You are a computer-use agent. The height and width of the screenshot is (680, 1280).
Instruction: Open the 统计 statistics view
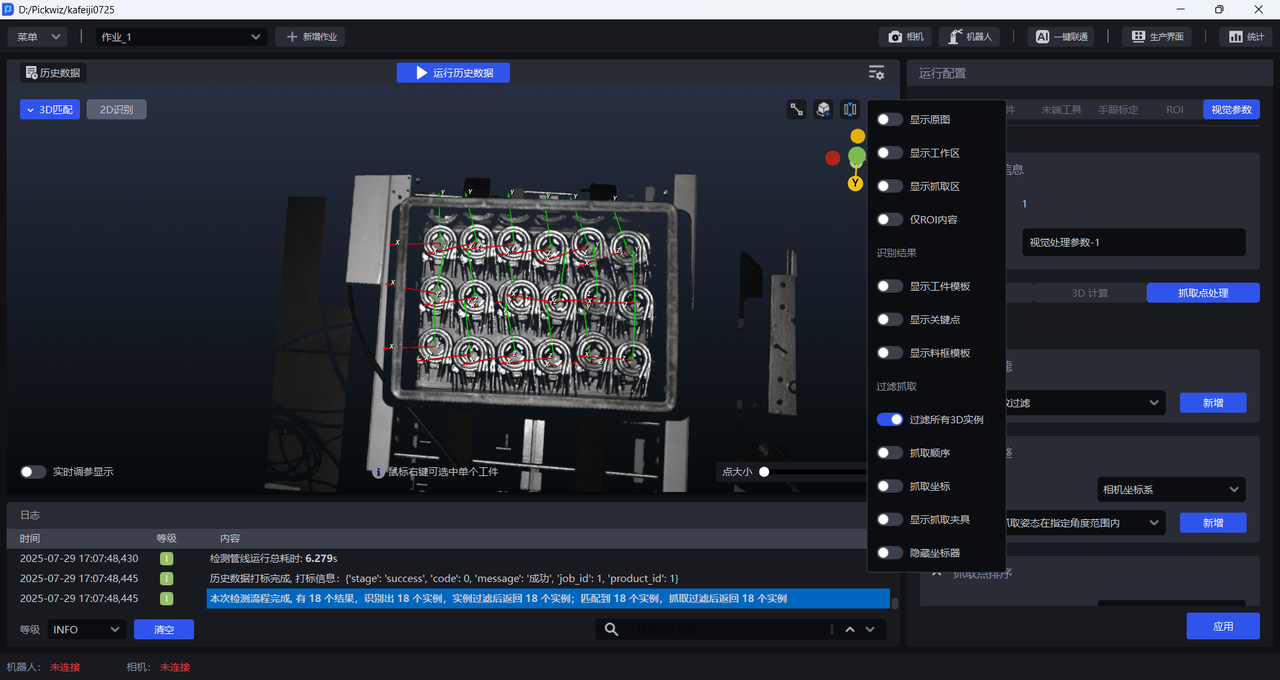[1245, 37]
